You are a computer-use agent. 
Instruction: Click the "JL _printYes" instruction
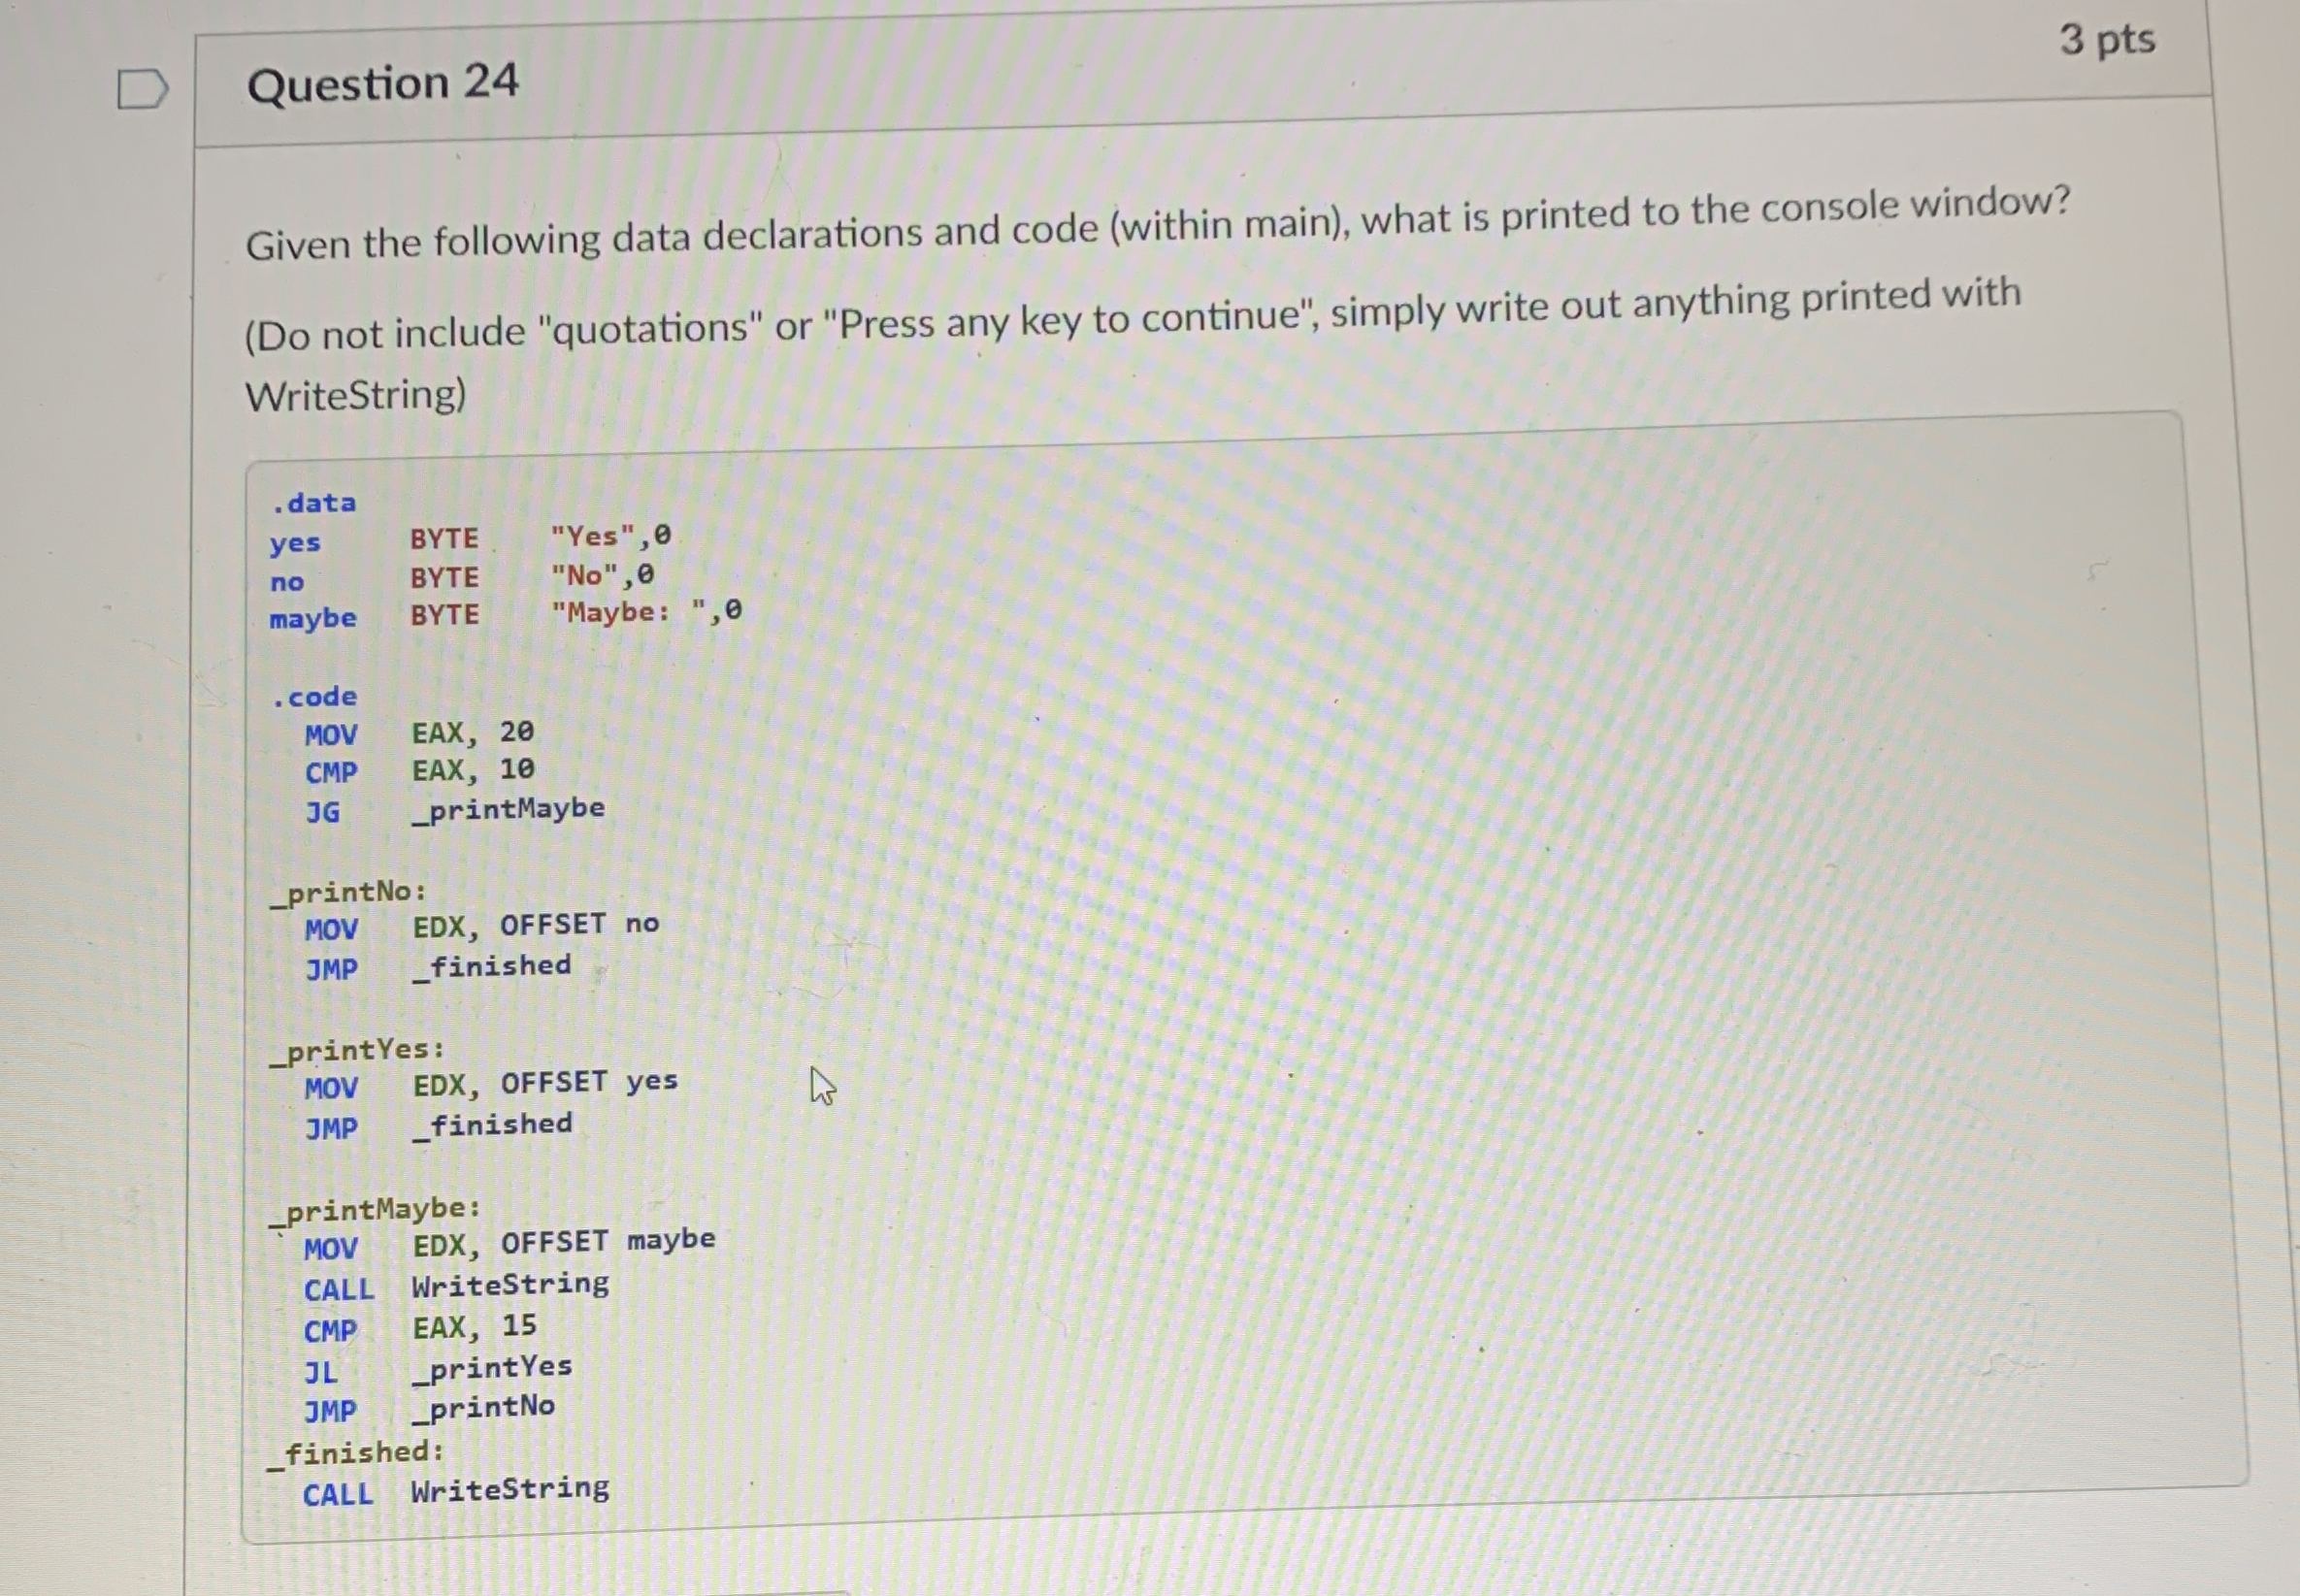pos(438,1369)
